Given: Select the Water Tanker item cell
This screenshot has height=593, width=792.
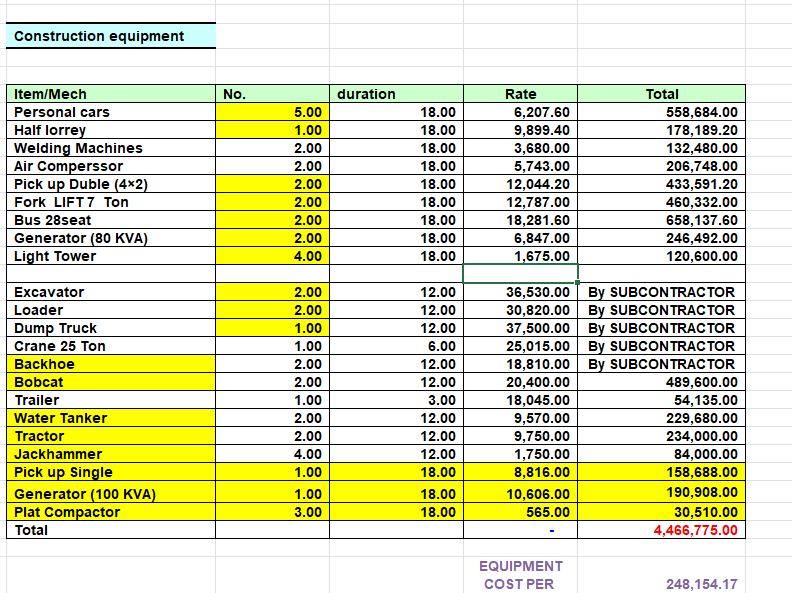Looking at the screenshot, I should 110,418.
